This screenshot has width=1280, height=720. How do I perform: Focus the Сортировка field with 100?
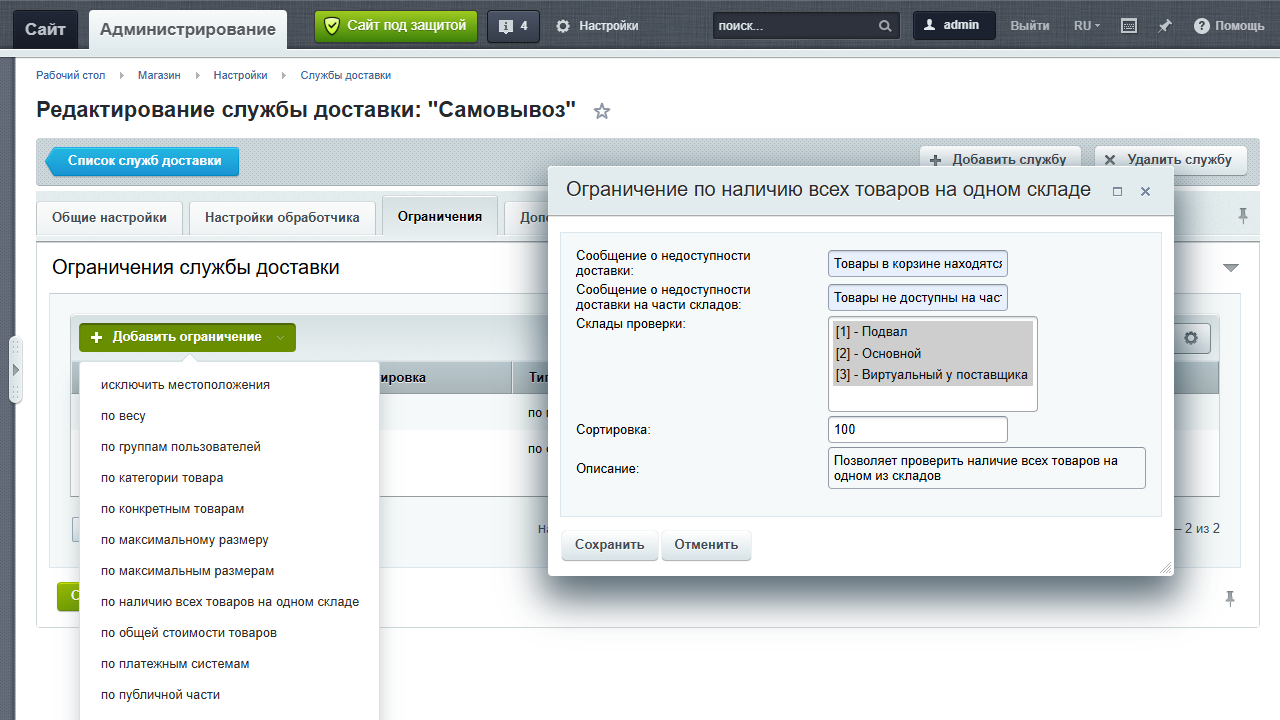pos(918,430)
